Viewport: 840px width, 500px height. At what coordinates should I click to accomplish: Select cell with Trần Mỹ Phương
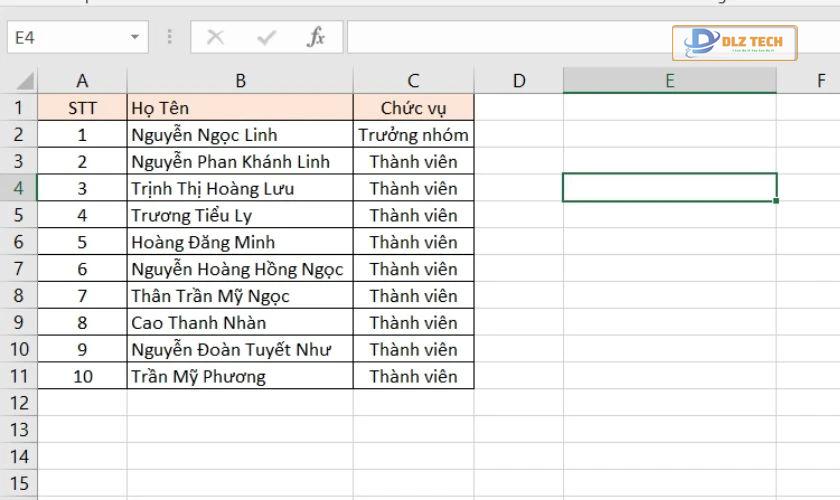[240, 376]
